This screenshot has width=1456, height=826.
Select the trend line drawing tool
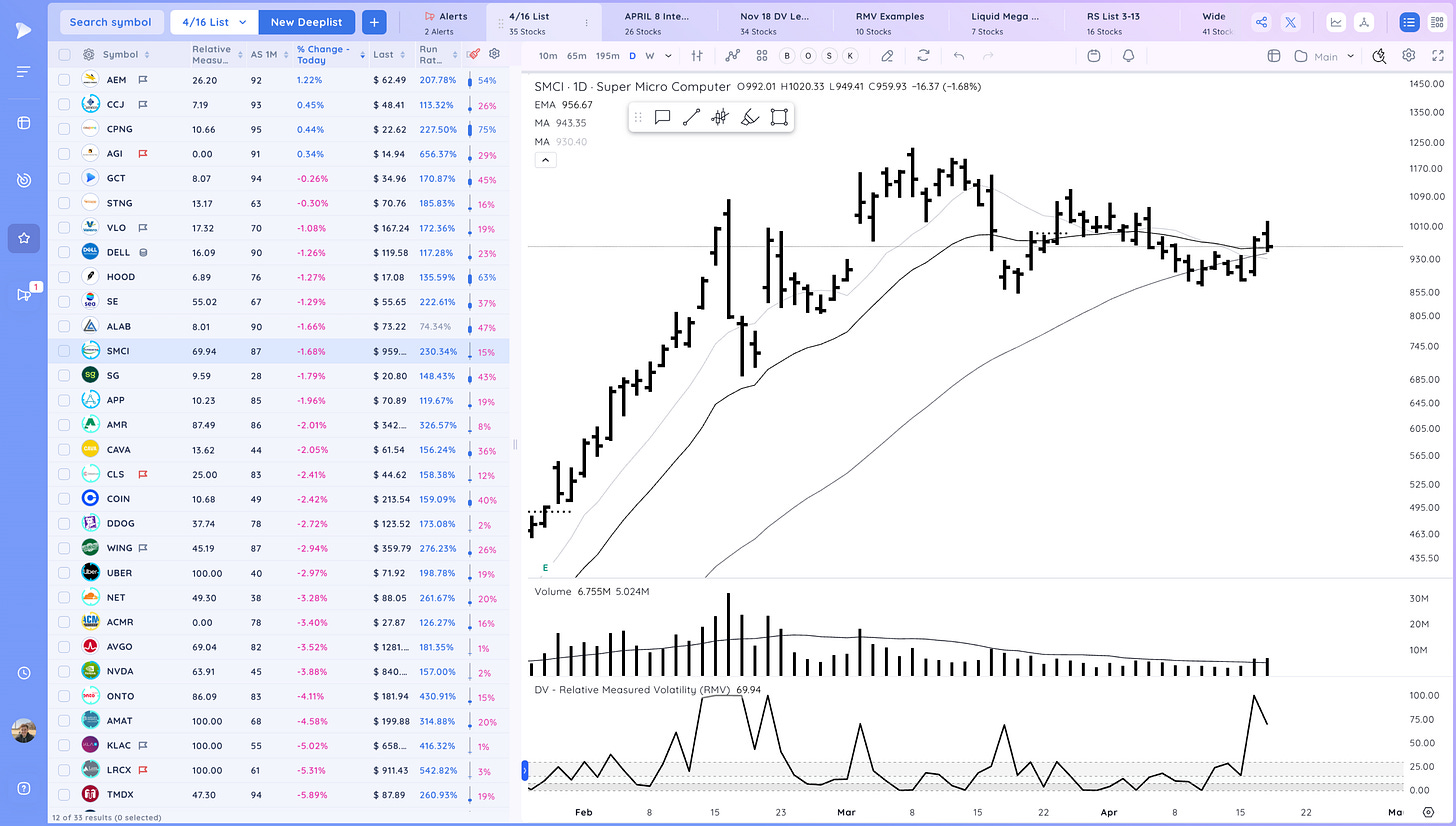tap(690, 117)
